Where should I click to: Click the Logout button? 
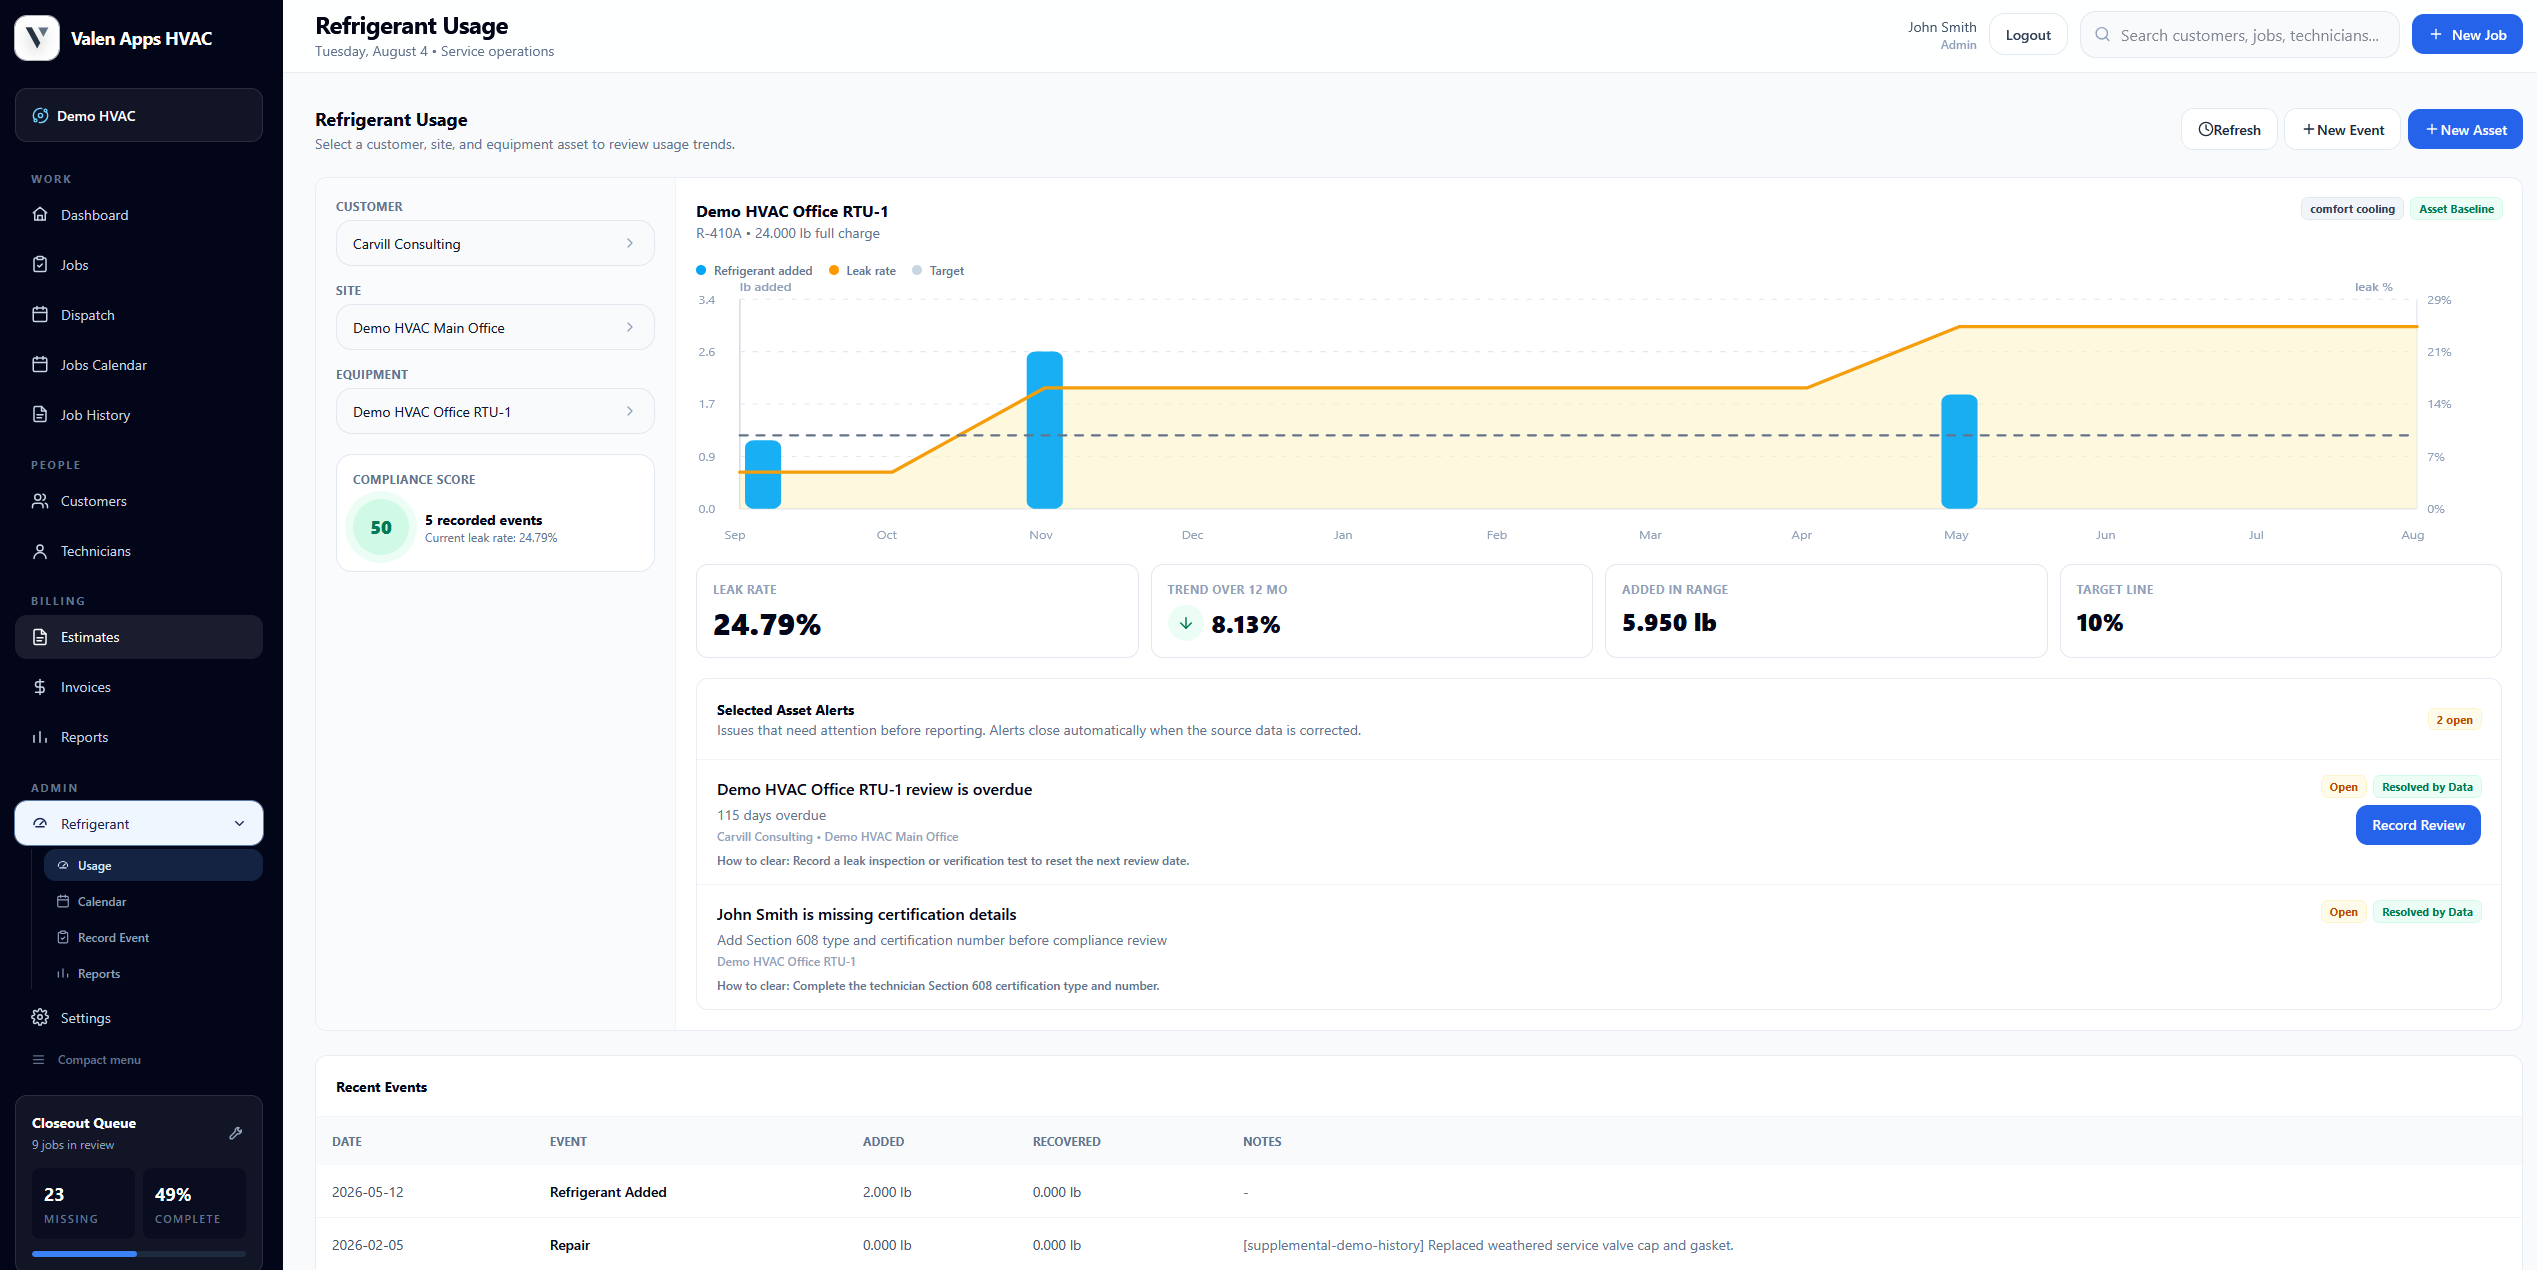tap(2028, 34)
